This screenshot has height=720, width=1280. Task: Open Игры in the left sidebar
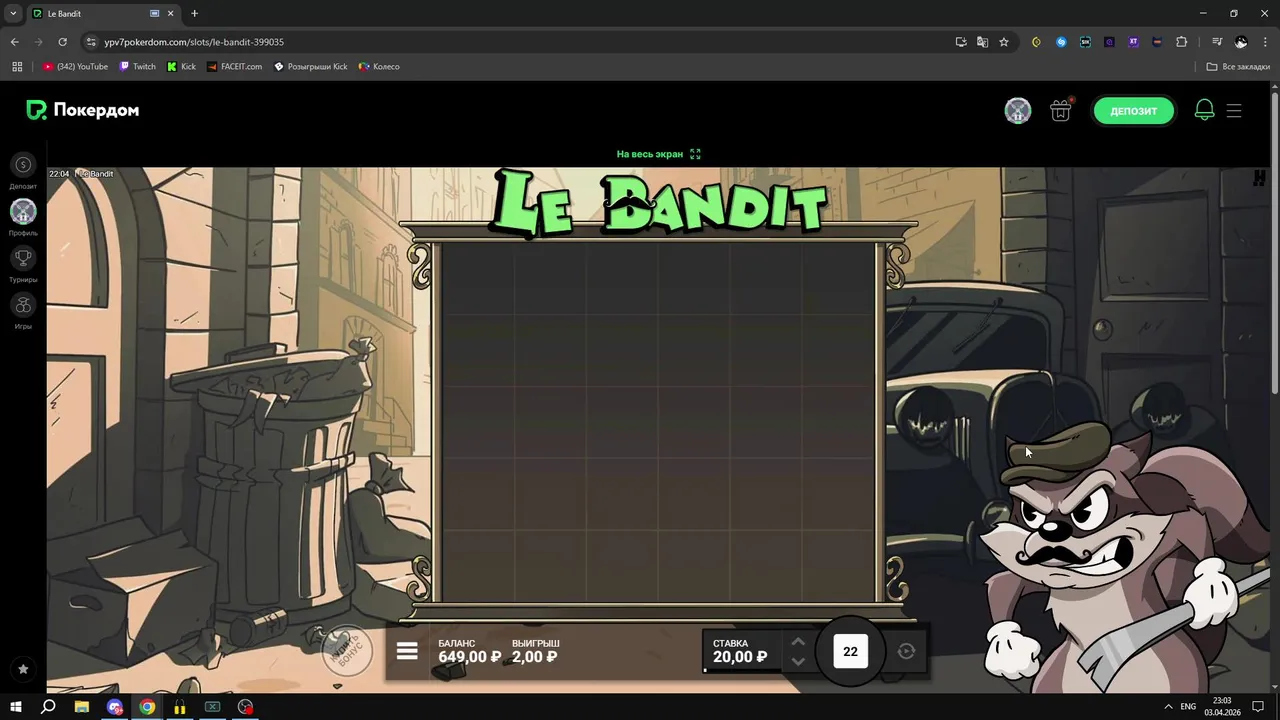pos(23,305)
